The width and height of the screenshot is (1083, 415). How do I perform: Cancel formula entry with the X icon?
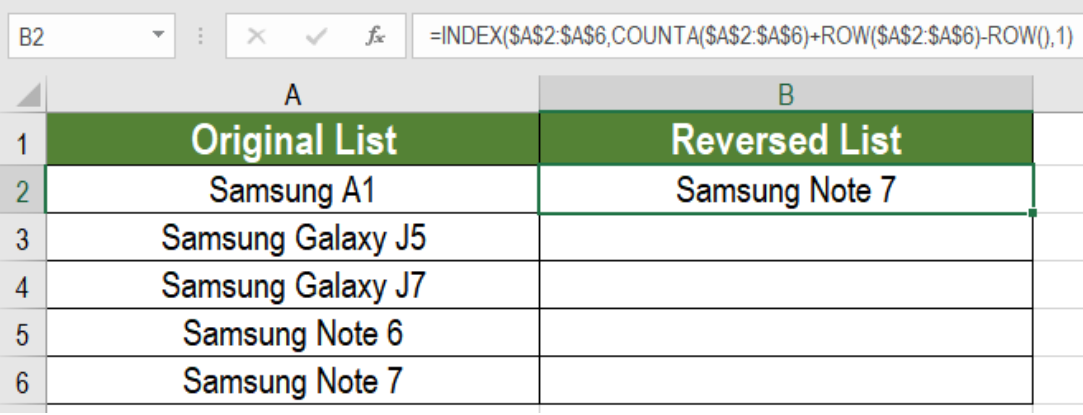[x=256, y=36]
